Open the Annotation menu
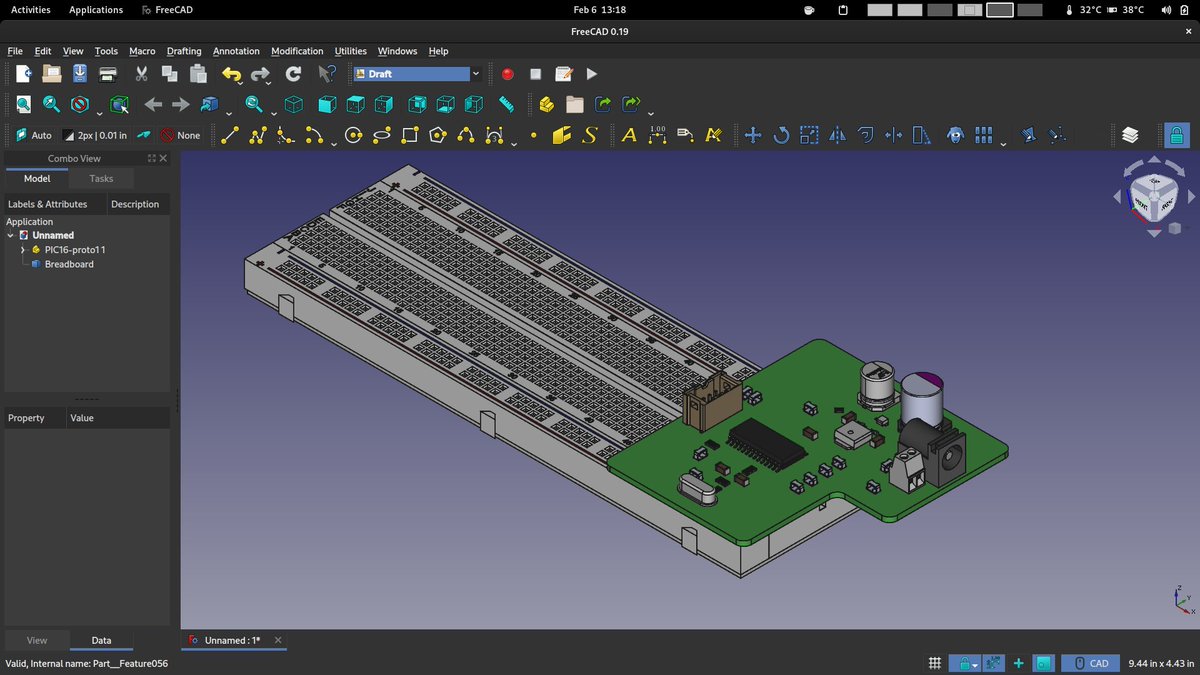Viewport: 1200px width, 675px height. 236,51
